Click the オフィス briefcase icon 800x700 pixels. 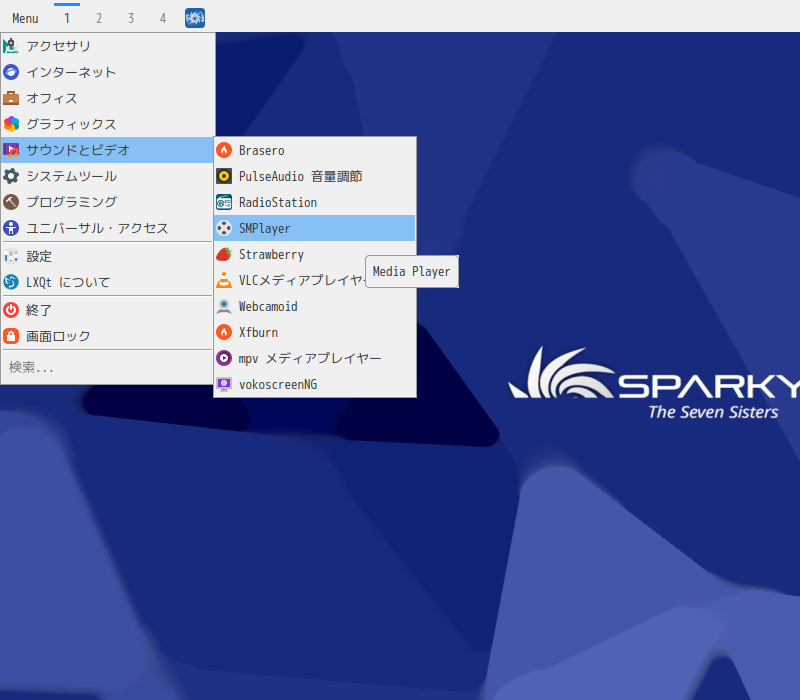(11, 98)
